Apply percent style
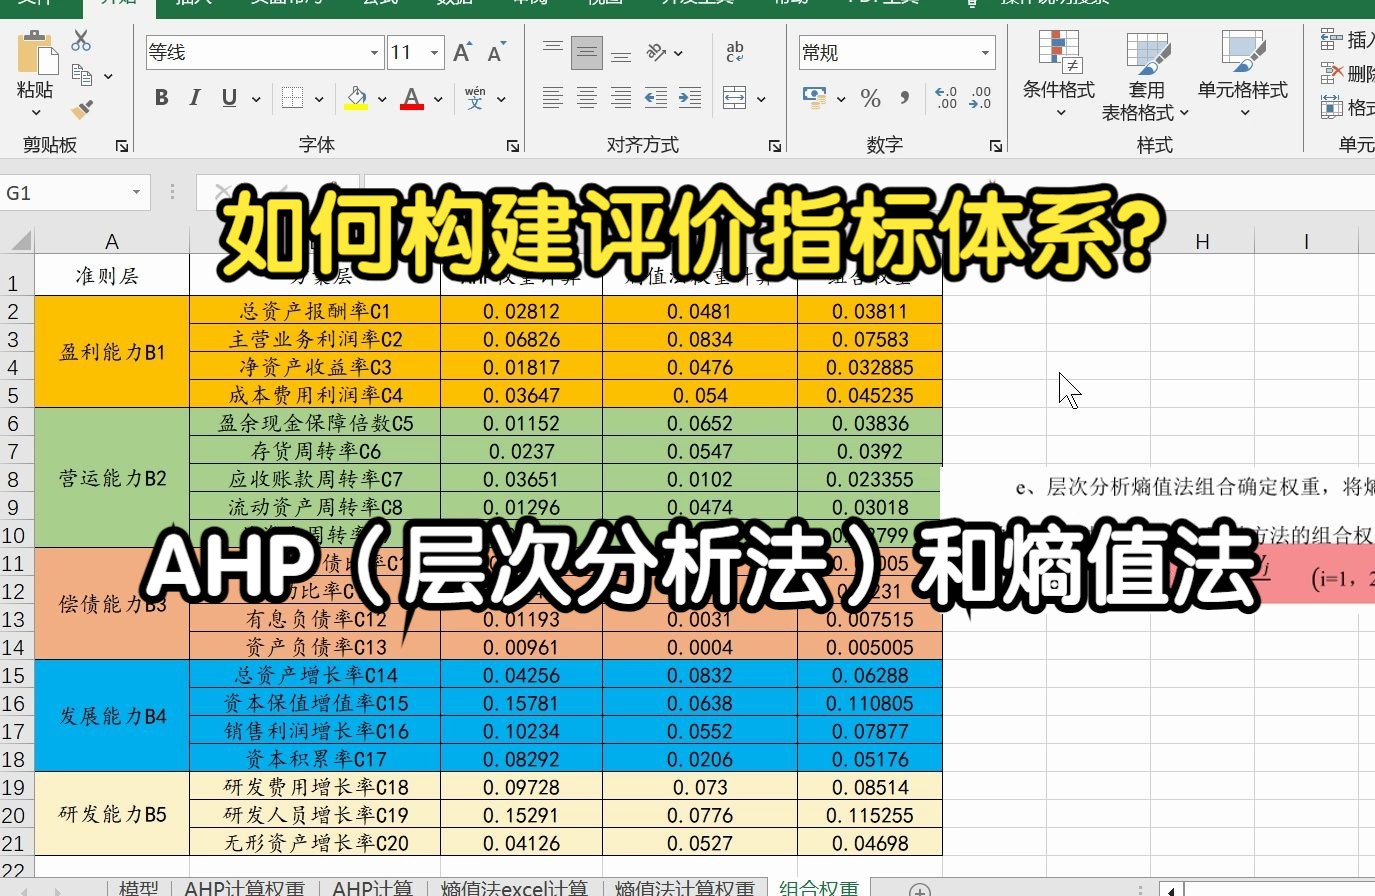This screenshot has height=896, width=1375. pyautogui.click(x=871, y=98)
